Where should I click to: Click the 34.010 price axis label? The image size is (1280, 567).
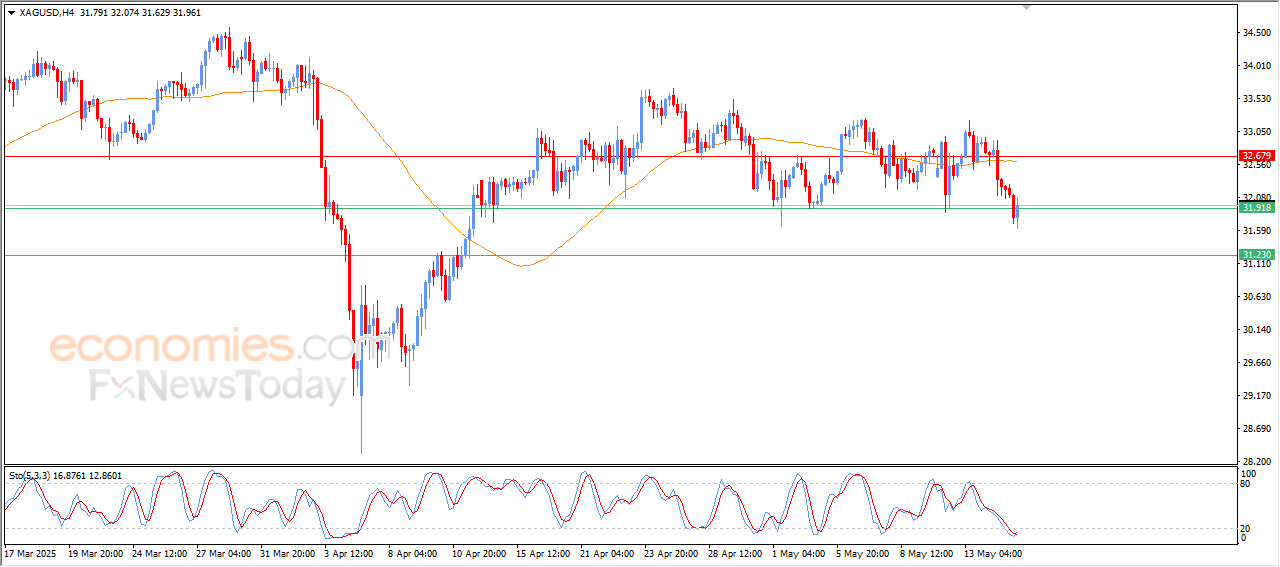(1257, 66)
